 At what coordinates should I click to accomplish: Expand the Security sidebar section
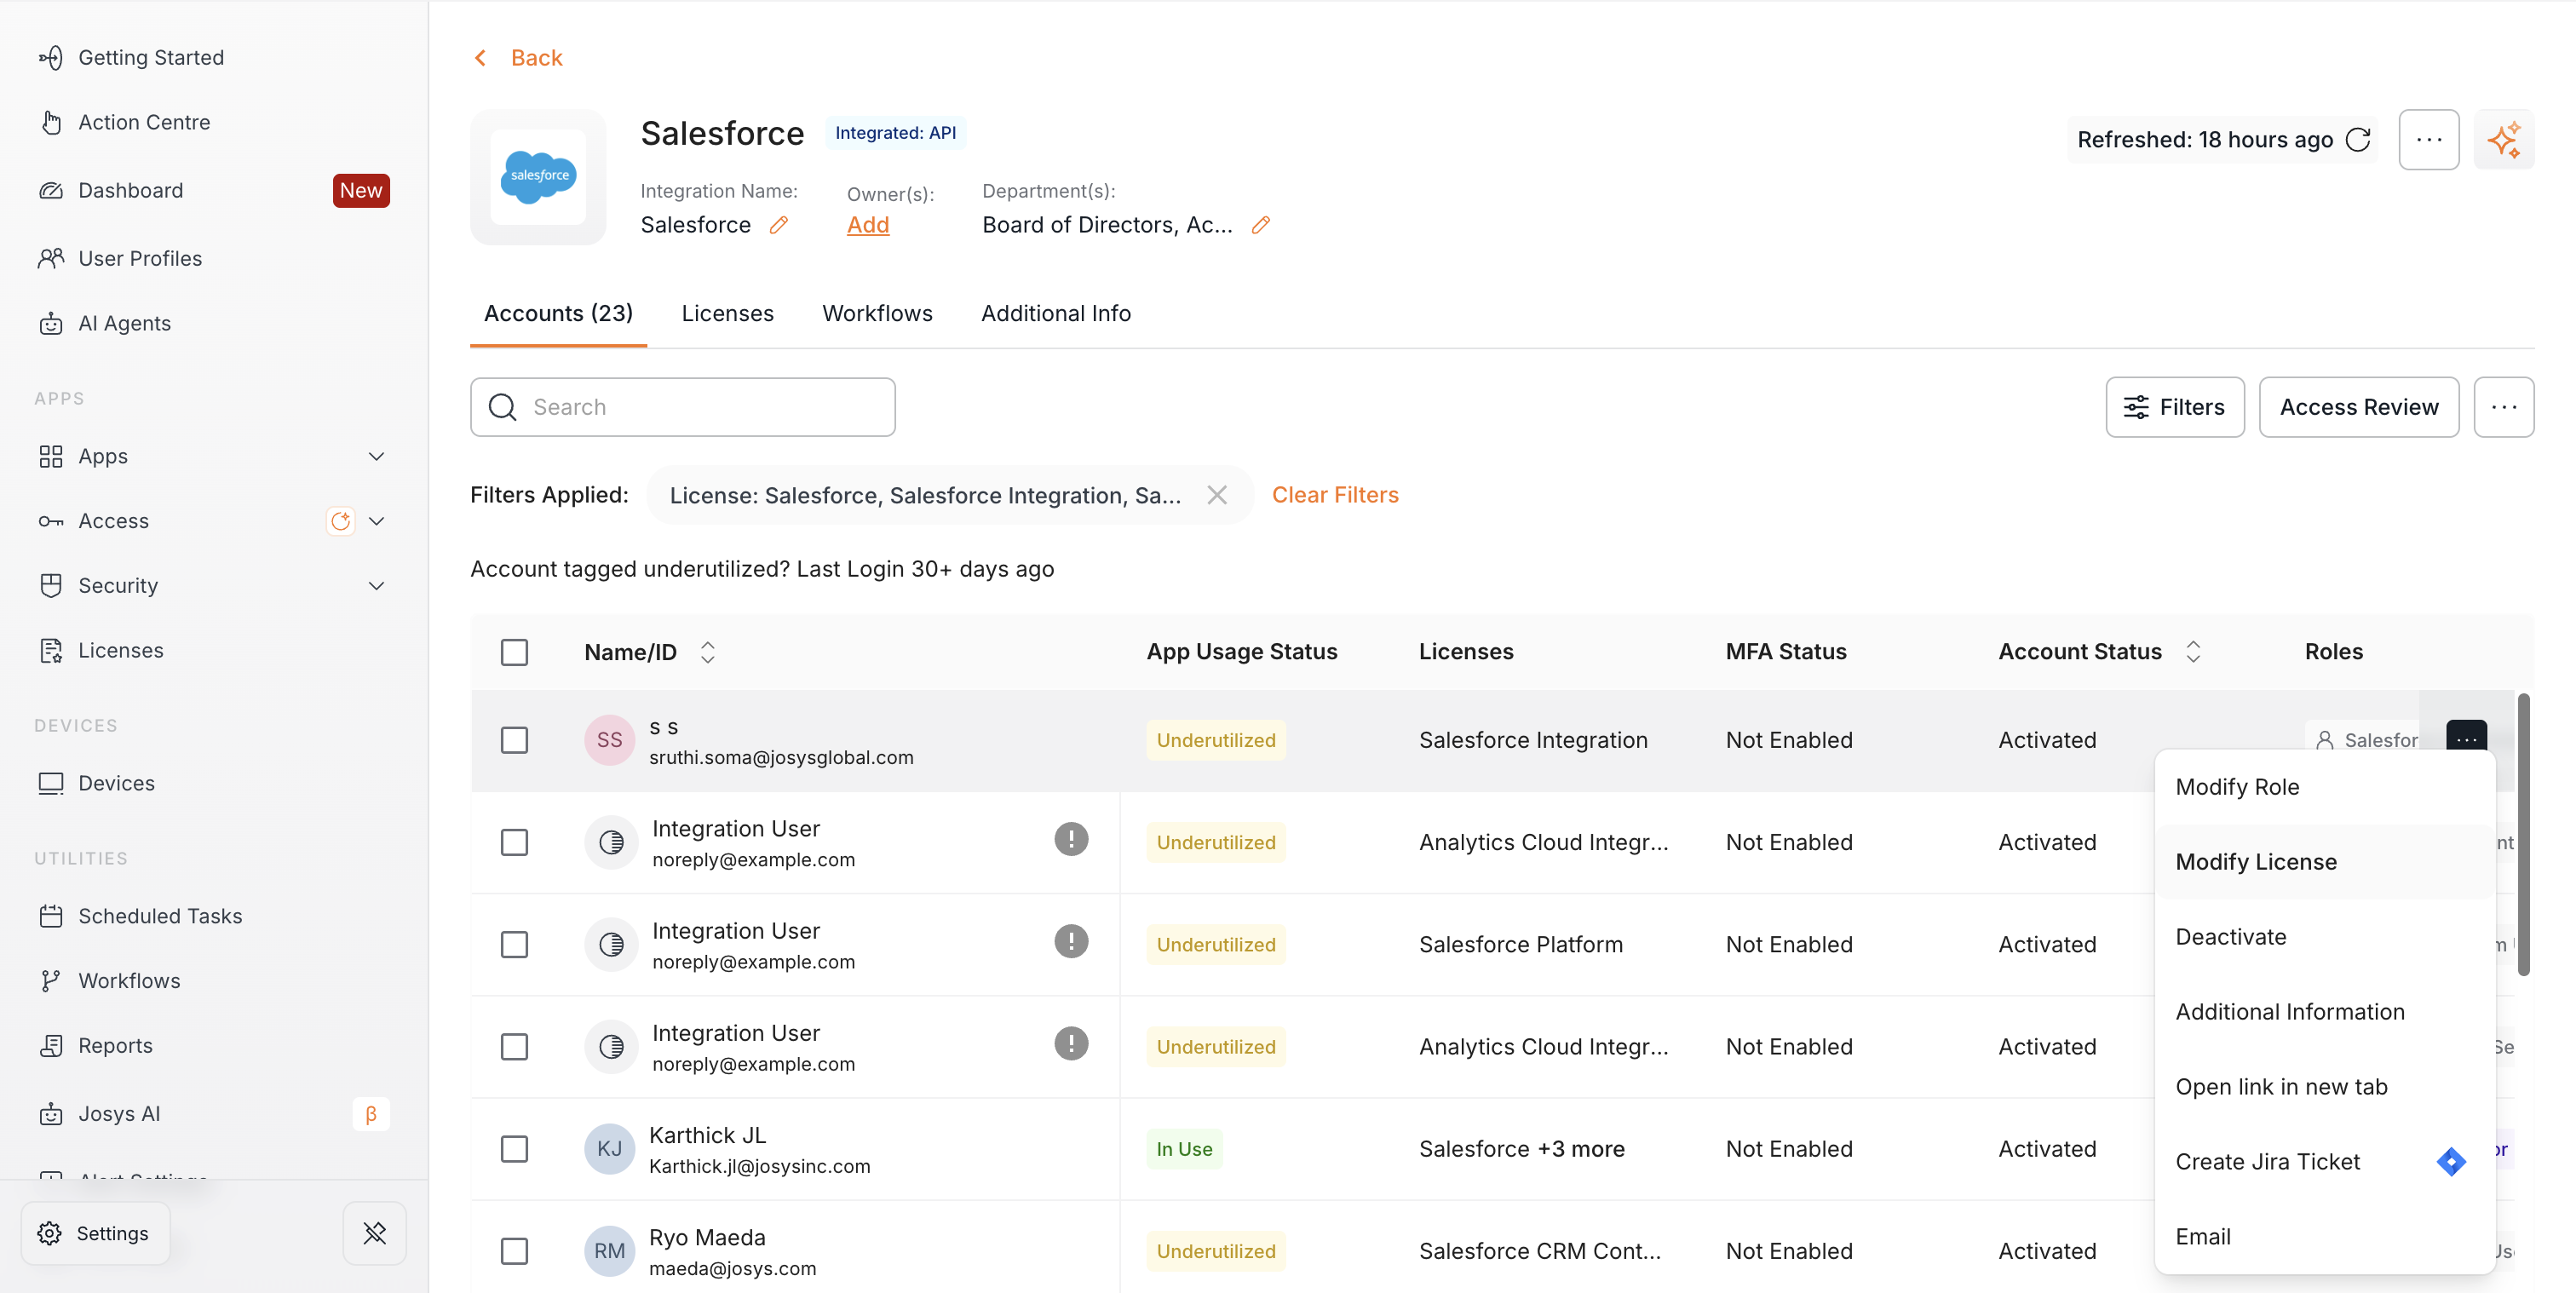(376, 586)
